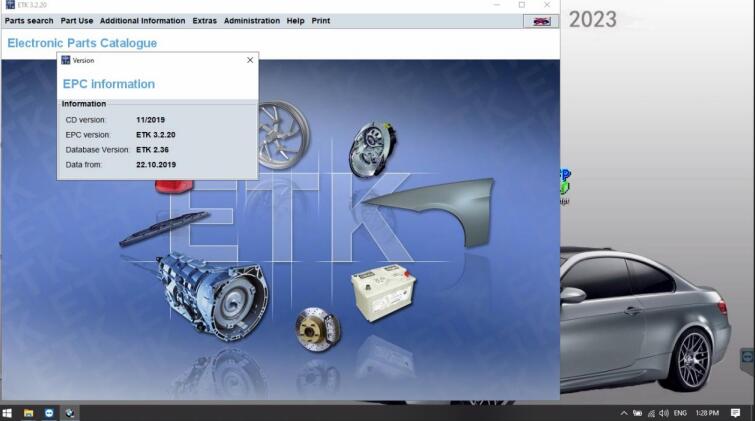The height and width of the screenshot is (421, 755).
Task: Open the Parts search menu
Action: click(29, 21)
